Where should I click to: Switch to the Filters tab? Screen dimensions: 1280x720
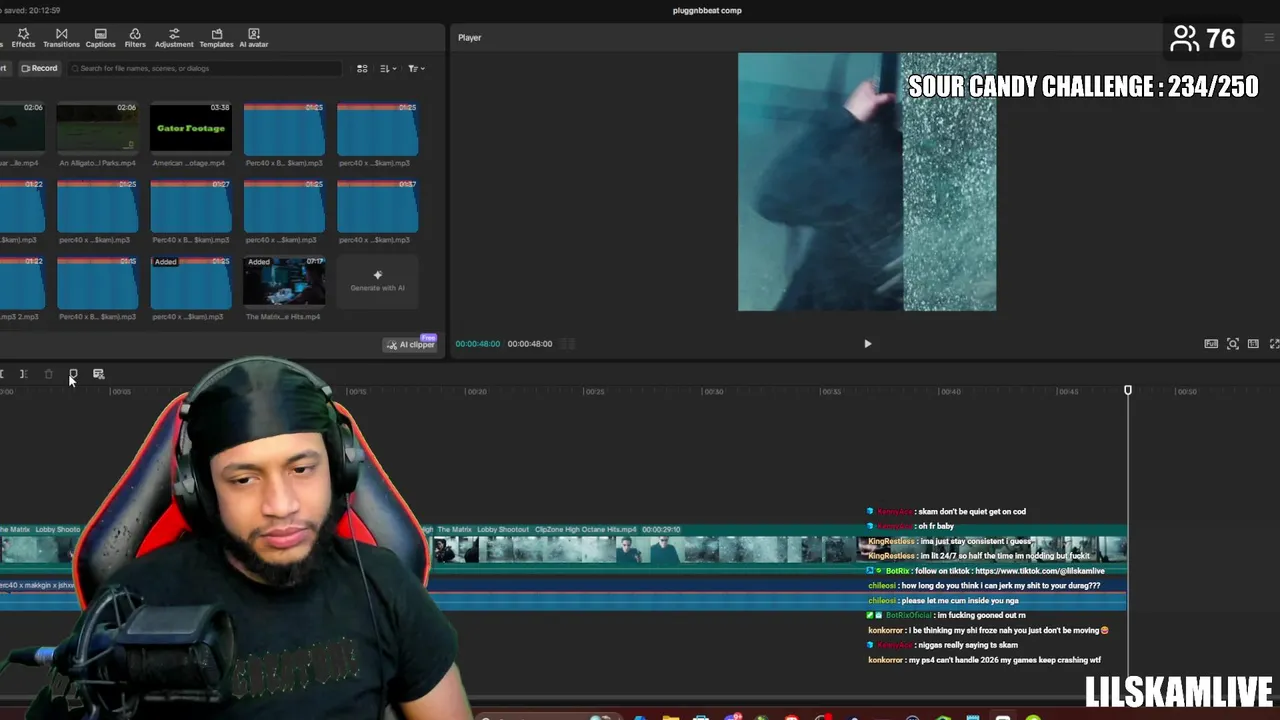point(135,38)
